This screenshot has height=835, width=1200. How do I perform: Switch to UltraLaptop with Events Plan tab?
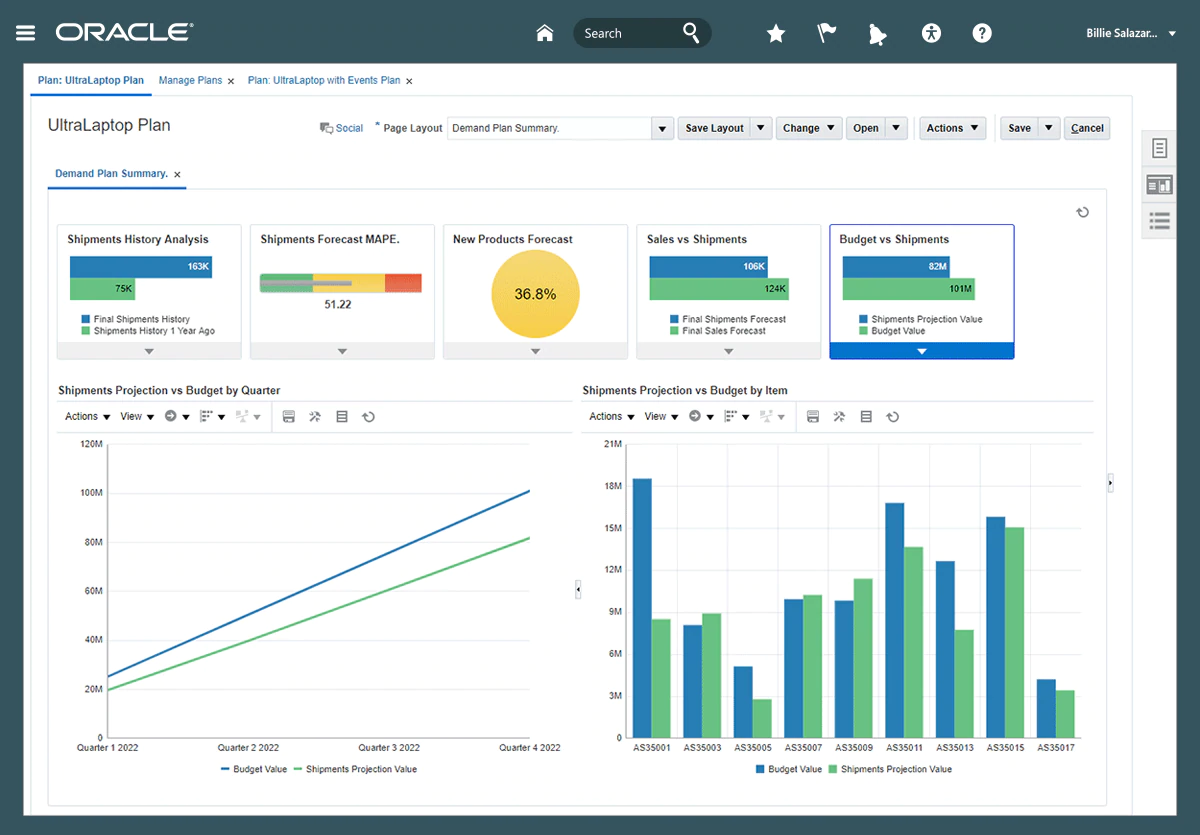pos(323,80)
